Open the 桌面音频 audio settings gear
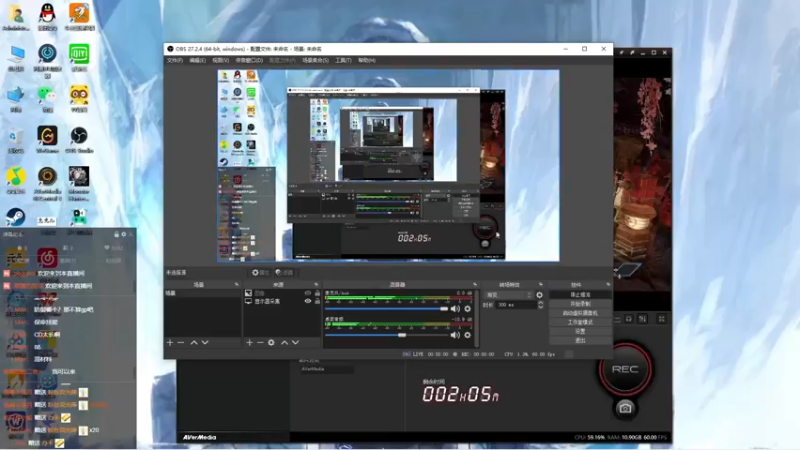Image resolution: width=800 pixels, height=450 pixels. pyautogui.click(x=467, y=335)
